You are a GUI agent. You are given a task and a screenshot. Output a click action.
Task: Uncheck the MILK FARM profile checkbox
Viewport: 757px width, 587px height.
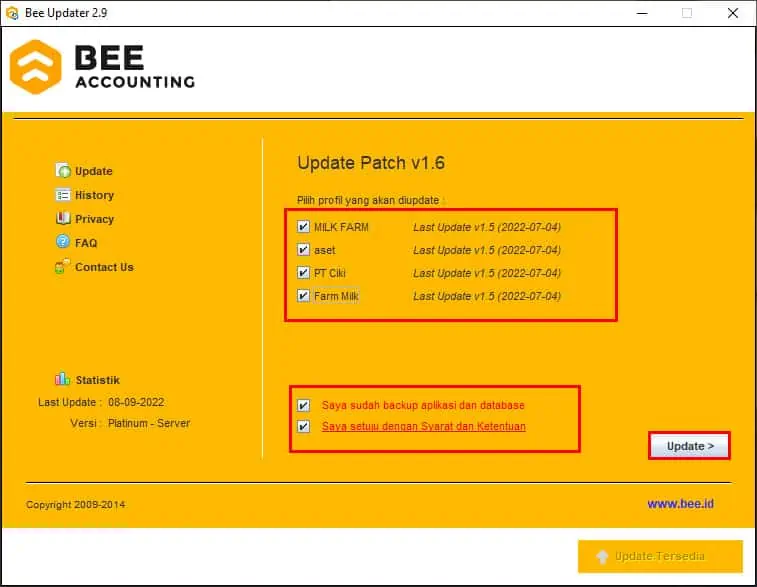303,226
